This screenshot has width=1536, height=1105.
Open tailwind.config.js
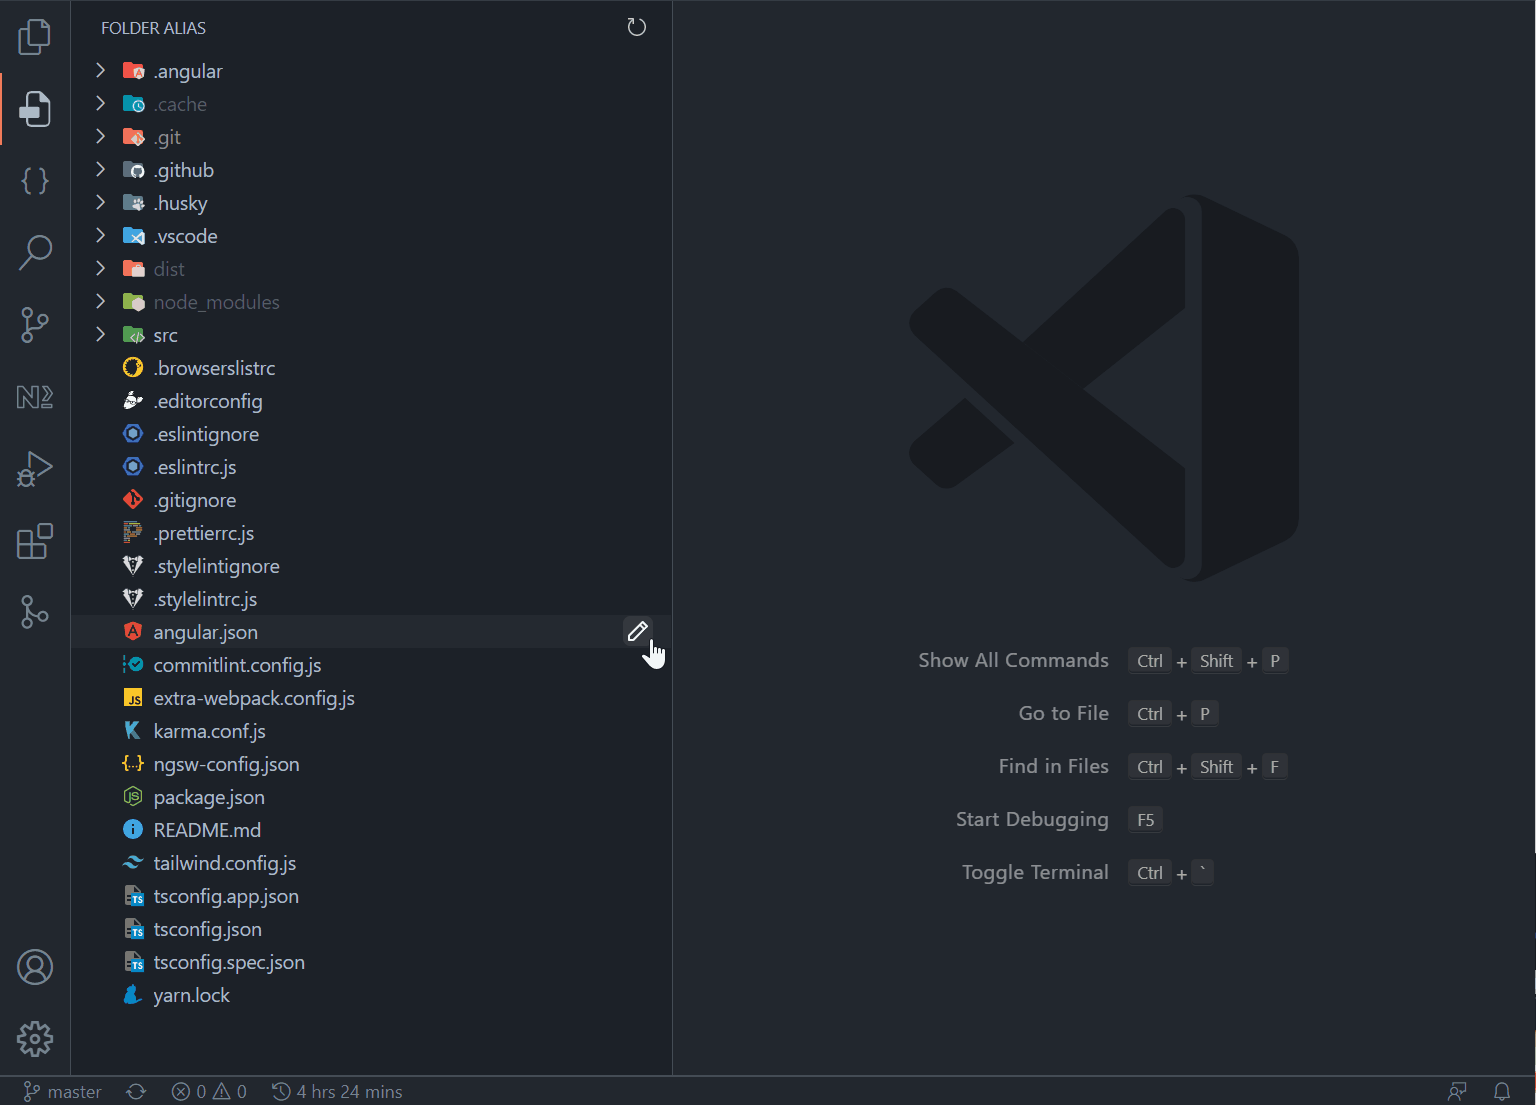coord(371,863)
